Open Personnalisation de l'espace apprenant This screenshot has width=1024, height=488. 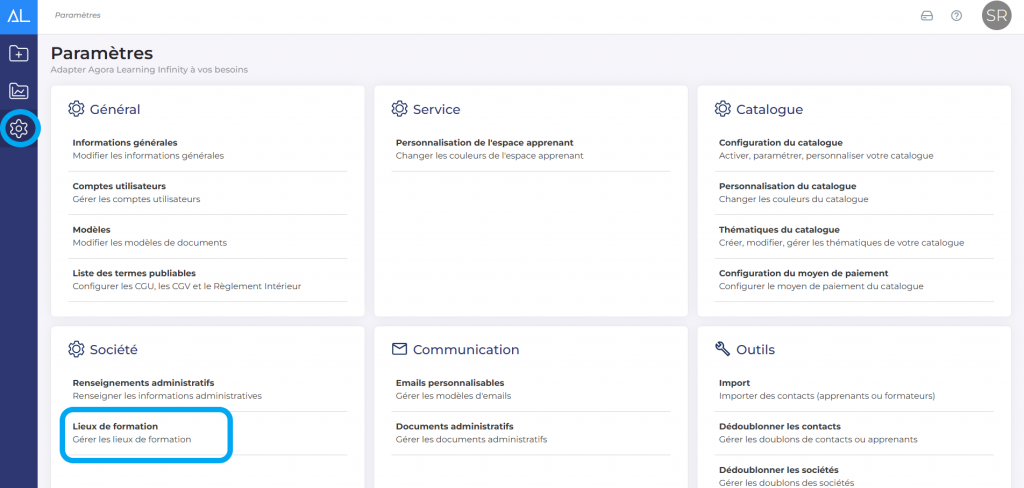(484, 143)
